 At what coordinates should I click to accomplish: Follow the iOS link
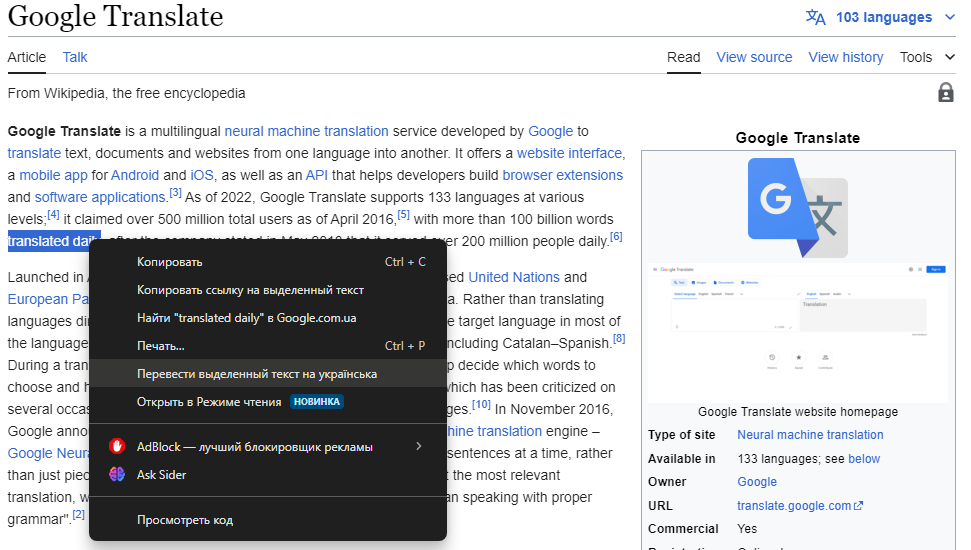tap(202, 175)
